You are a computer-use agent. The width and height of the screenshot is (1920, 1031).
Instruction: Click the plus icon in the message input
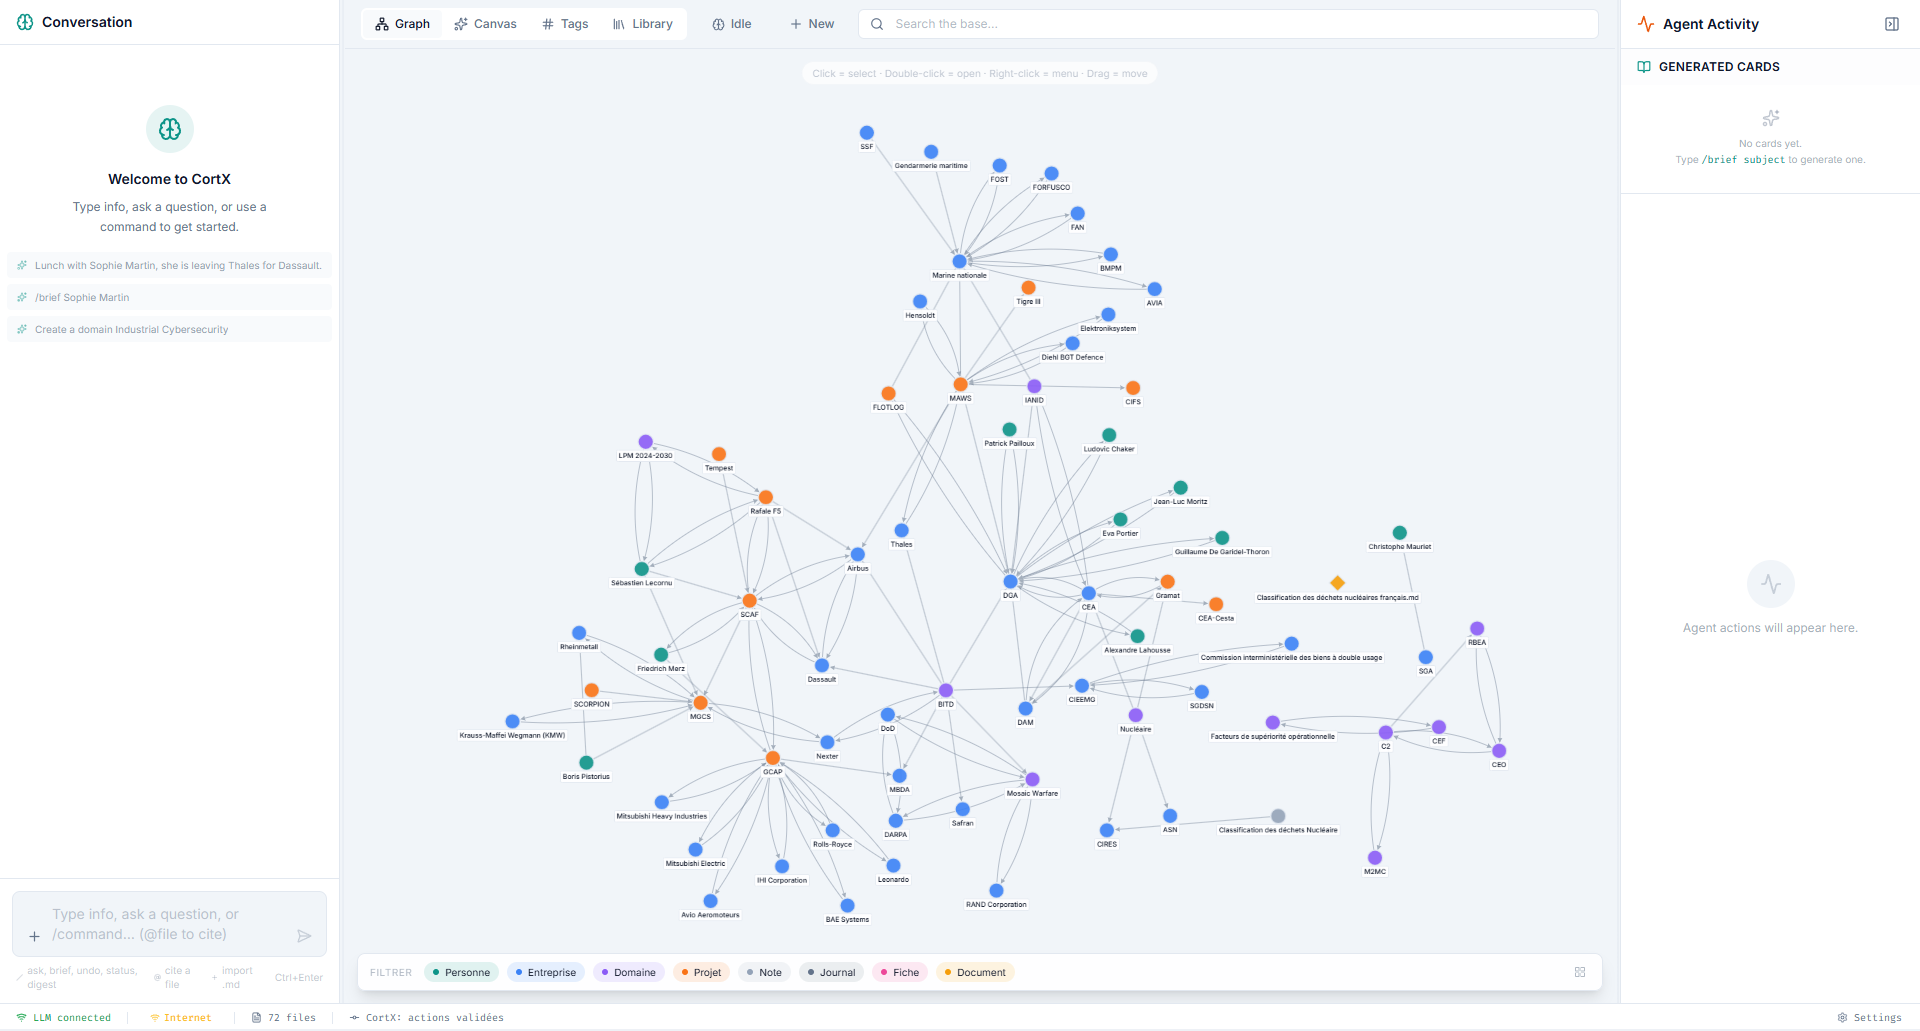point(33,936)
